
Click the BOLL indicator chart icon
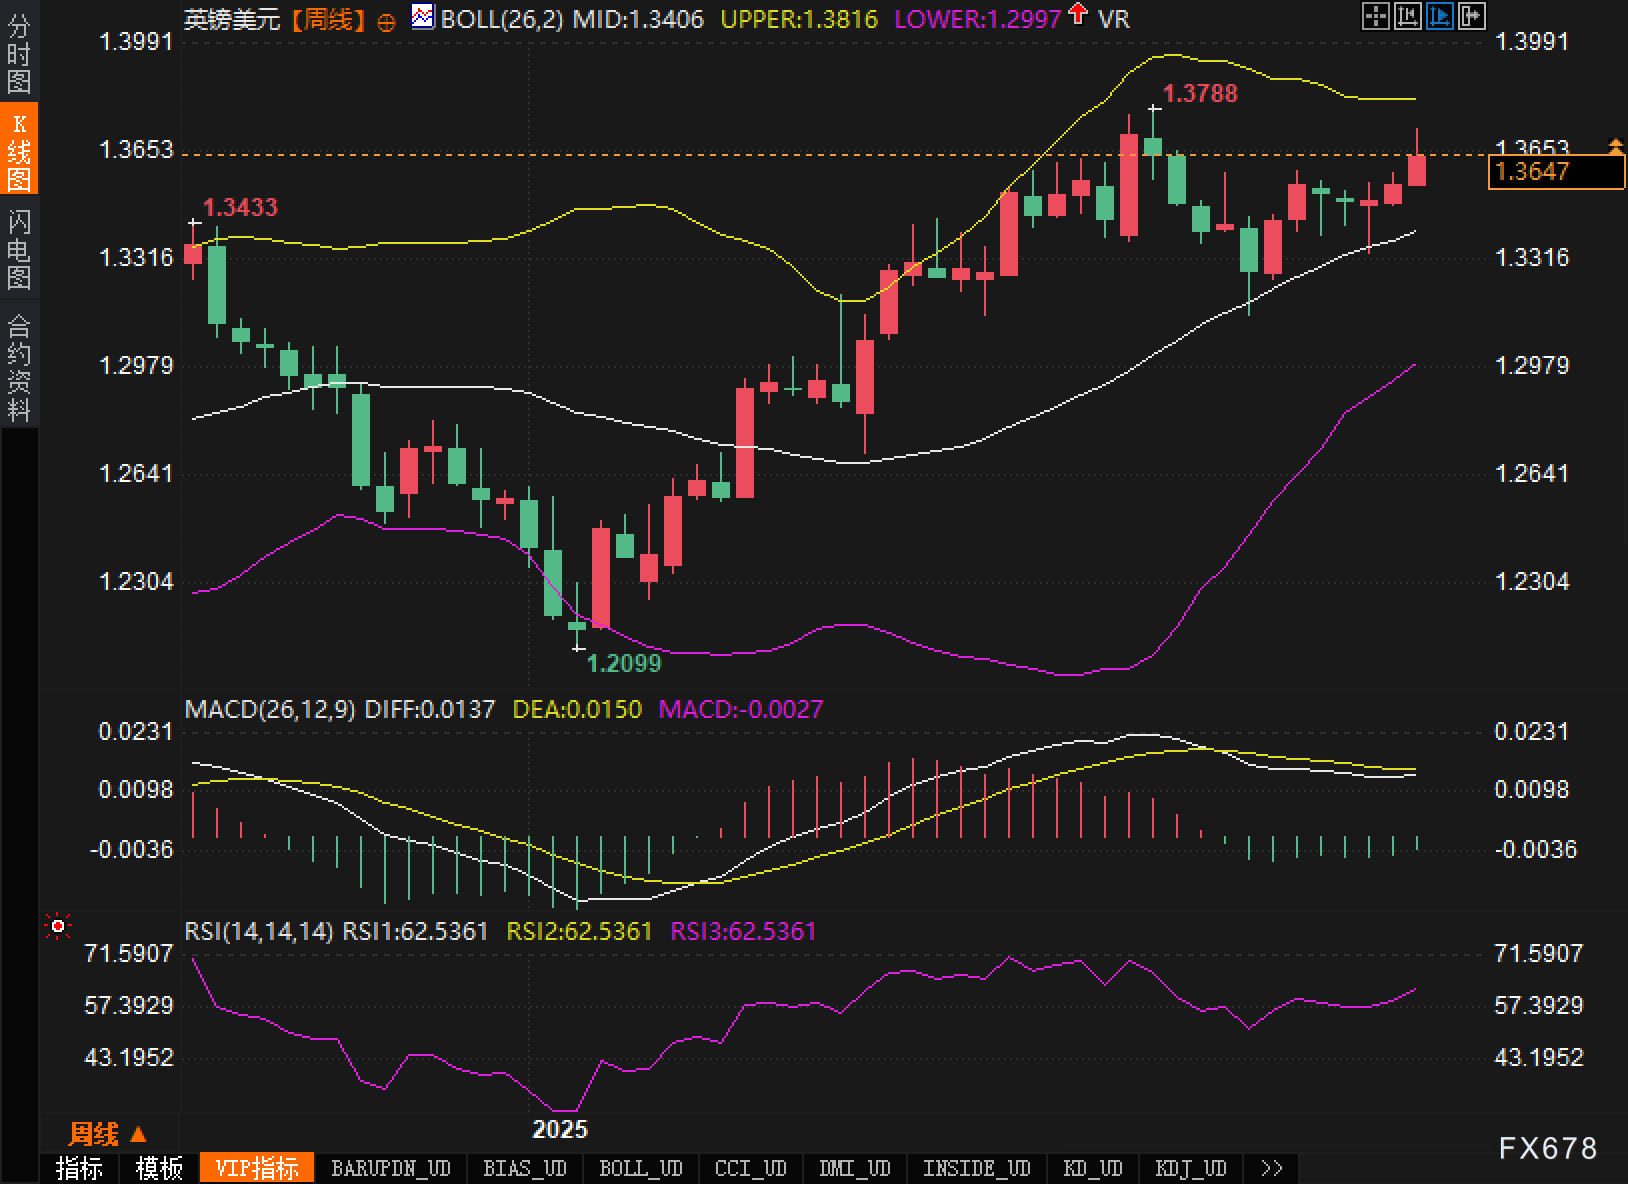423,17
